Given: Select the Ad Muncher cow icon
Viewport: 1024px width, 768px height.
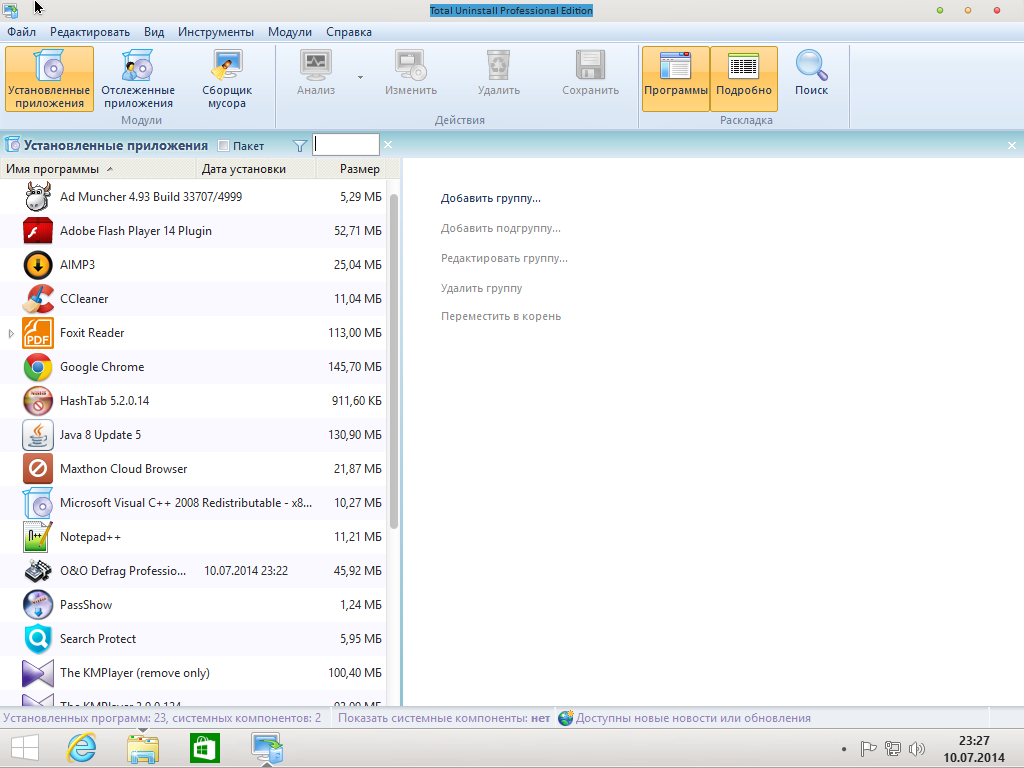Looking at the screenshot, I should click(38, 197).
